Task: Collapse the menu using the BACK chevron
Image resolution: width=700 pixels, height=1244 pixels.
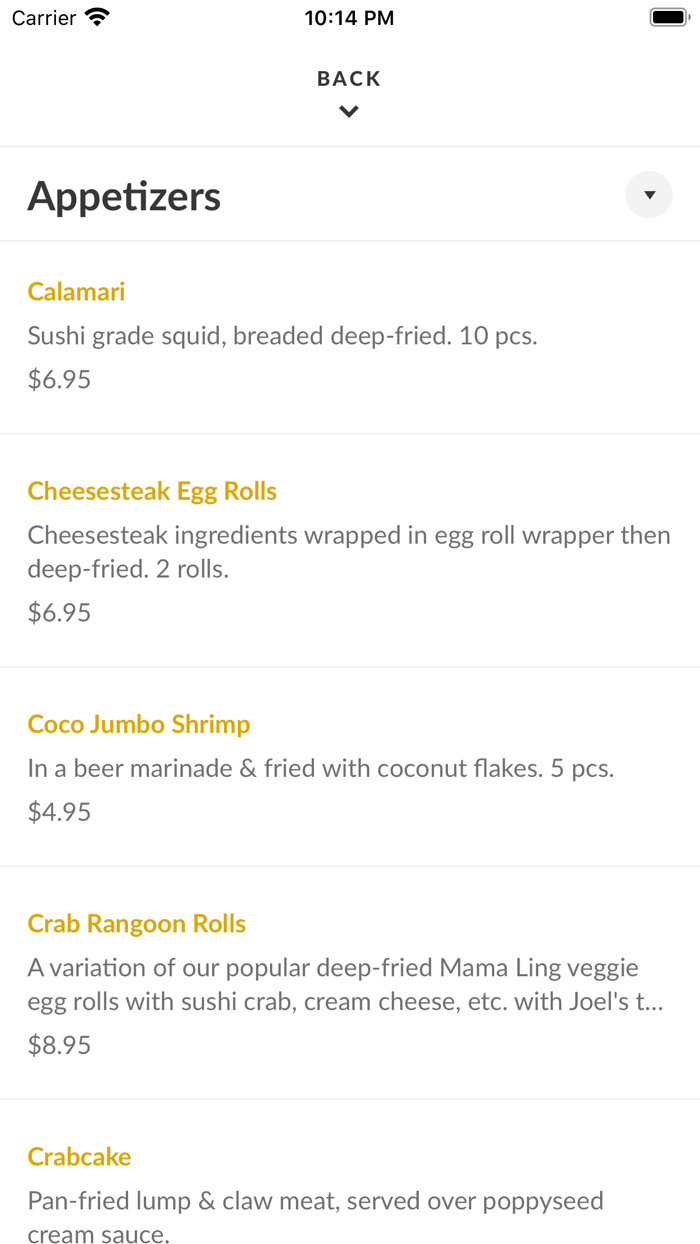Action: point(348,111)
